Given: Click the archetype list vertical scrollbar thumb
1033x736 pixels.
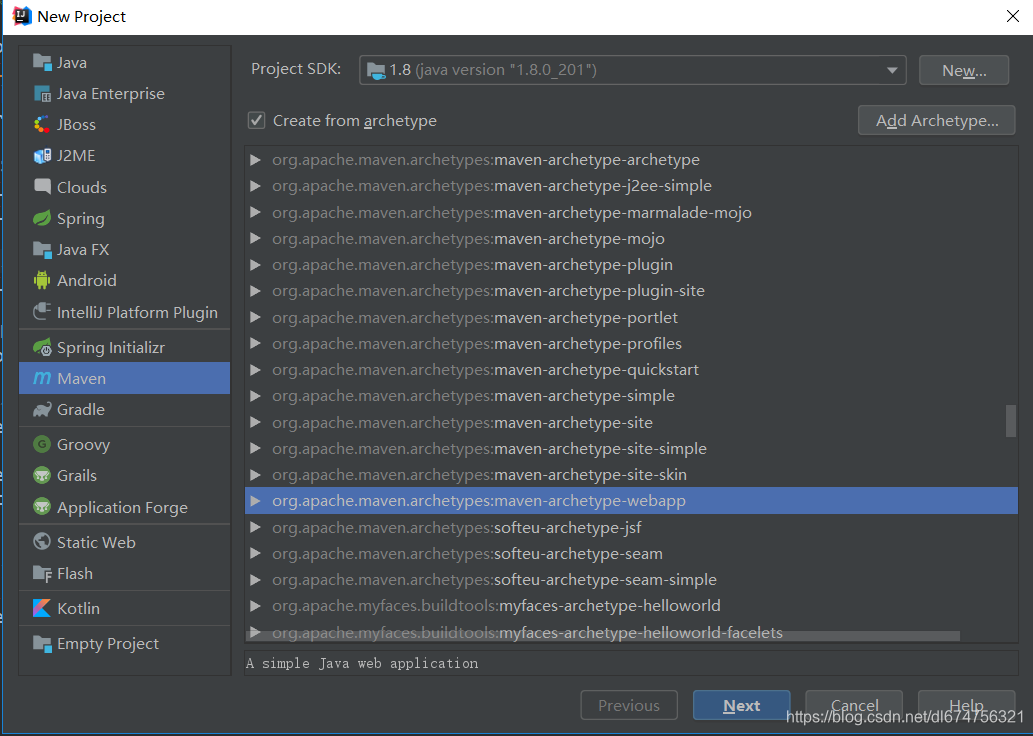Looking at the screenshot, I should click(x=1011, y=420).
